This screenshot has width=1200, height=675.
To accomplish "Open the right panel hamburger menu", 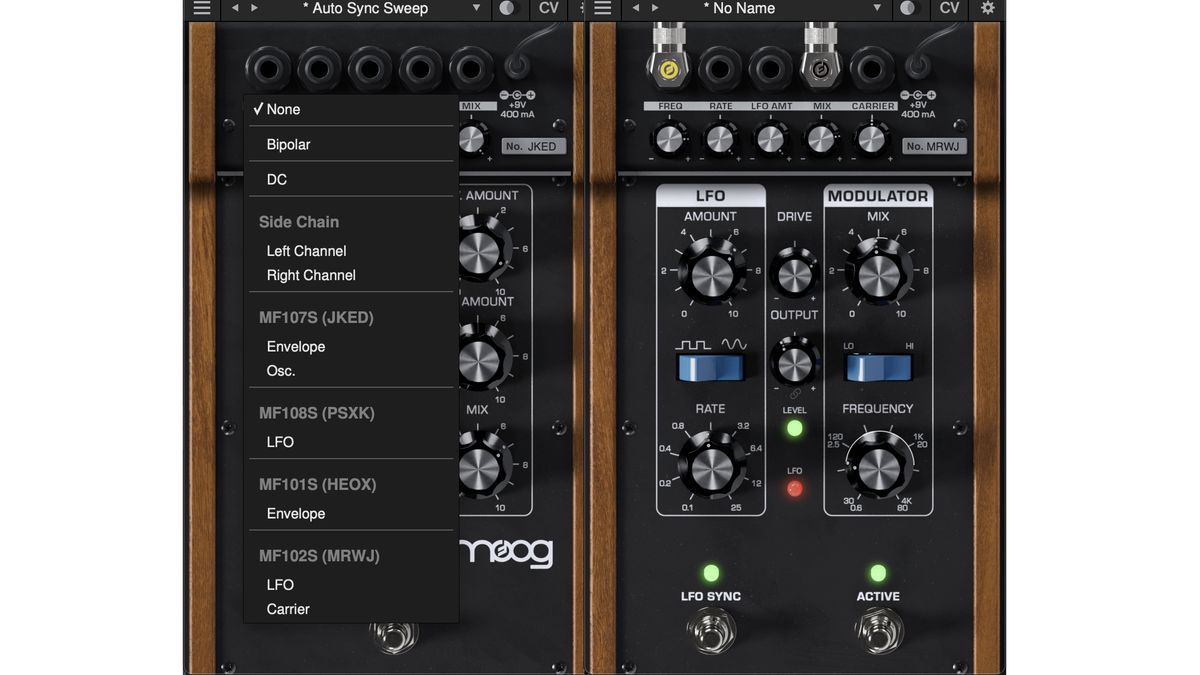I will [601, 9].
